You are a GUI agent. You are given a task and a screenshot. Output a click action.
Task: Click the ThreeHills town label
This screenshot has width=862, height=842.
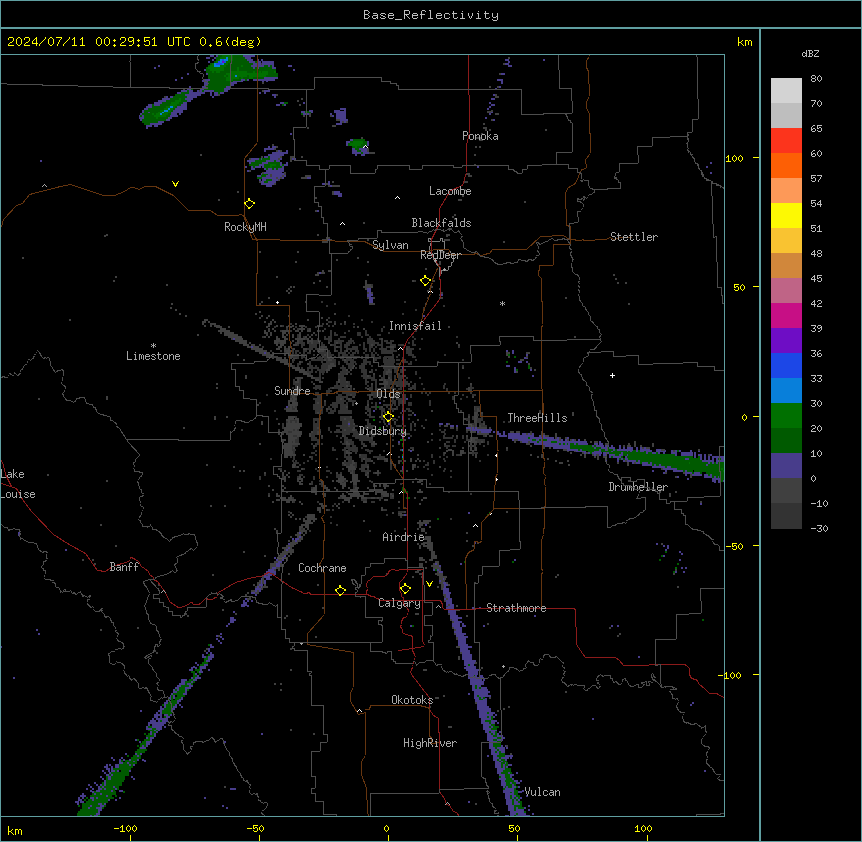pyautogui.click(x=537, y=418)
